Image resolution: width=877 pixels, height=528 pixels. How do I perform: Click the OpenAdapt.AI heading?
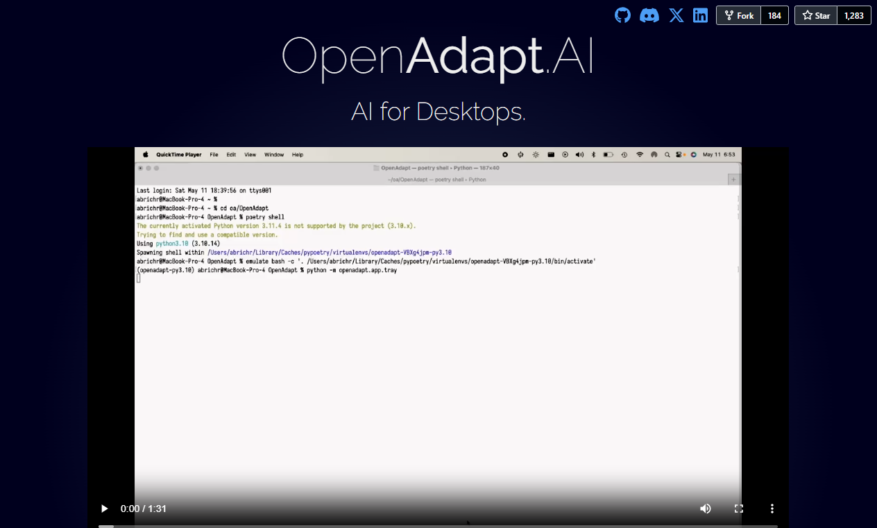[x=437, y=57]
